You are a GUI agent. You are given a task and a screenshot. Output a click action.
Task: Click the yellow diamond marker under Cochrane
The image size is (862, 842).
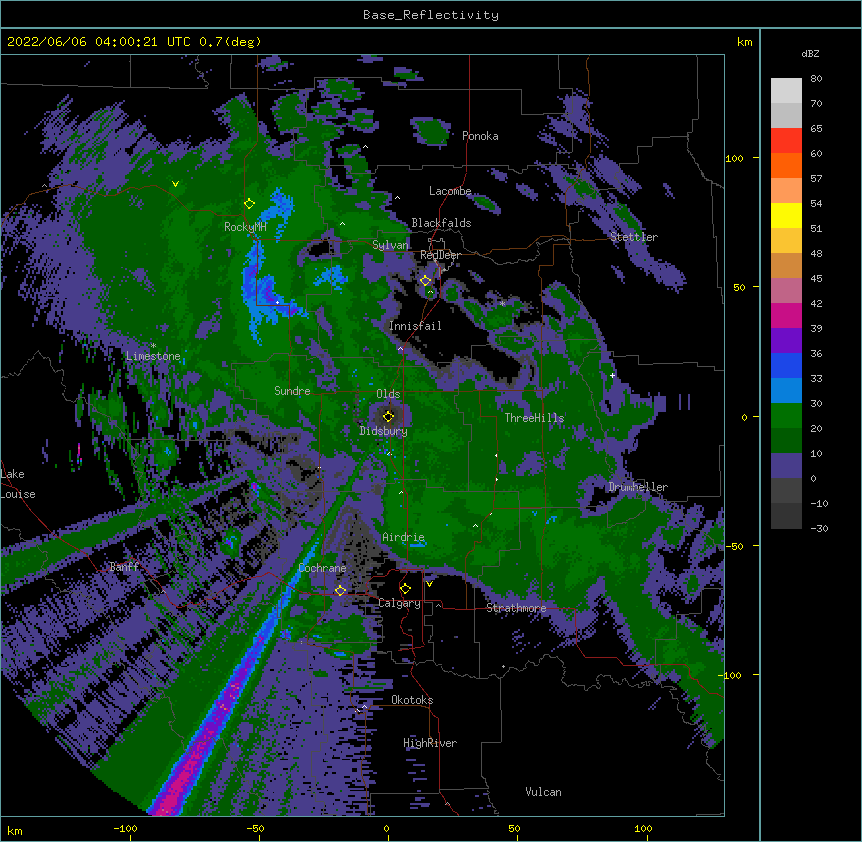tap(340, 591)
